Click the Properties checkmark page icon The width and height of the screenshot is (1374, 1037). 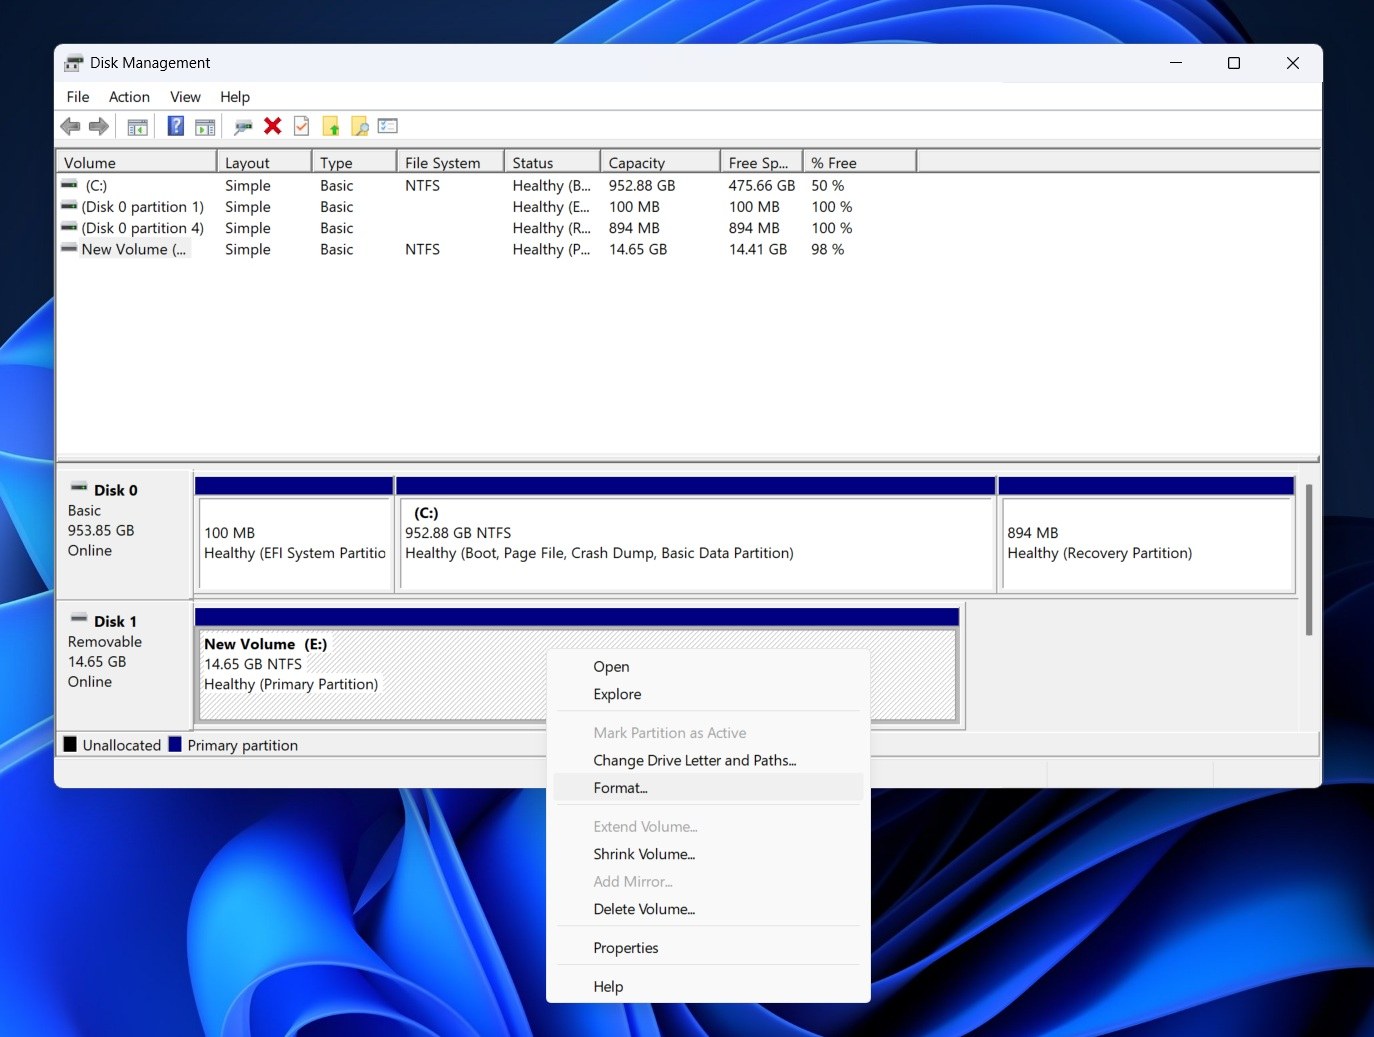coord(301,126)
